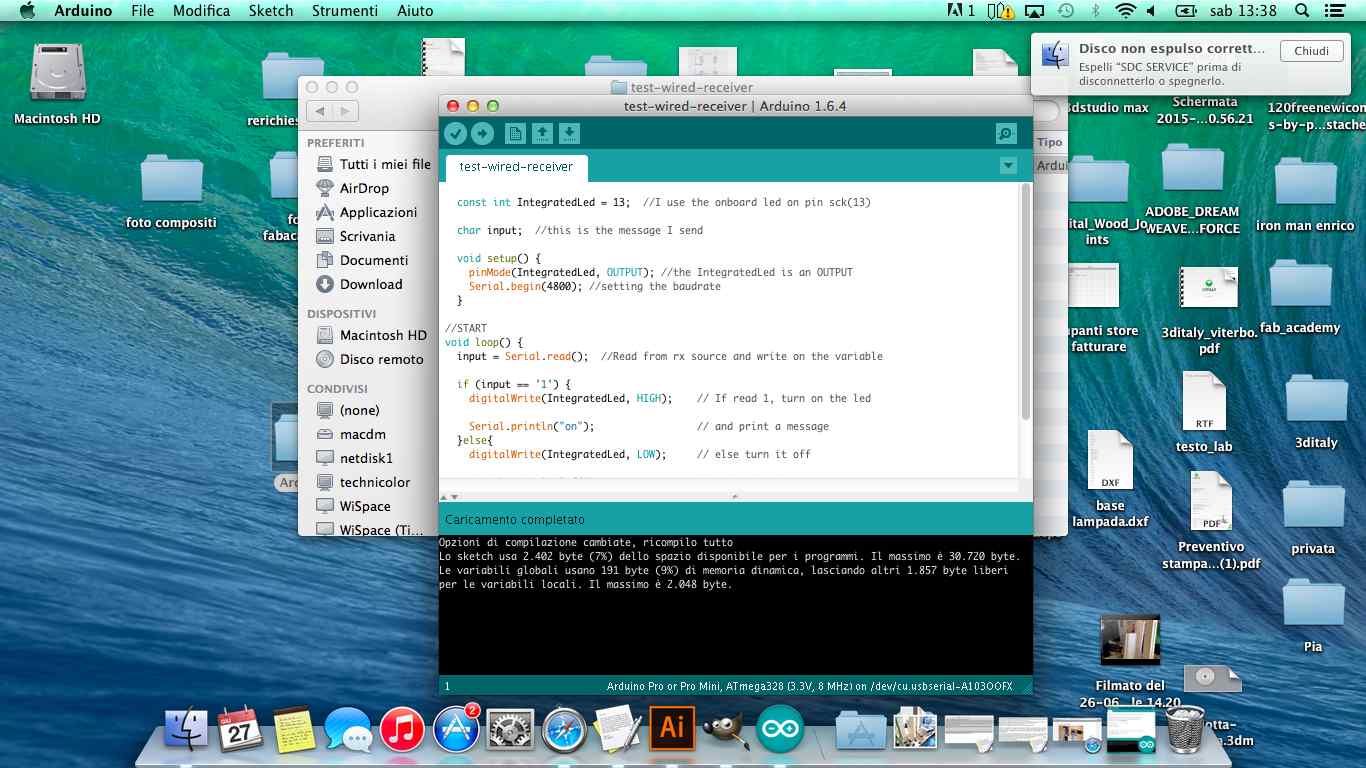Select Scrivania in the Finder sidebar
The image size is (1366, 768).
pos(355,236)
